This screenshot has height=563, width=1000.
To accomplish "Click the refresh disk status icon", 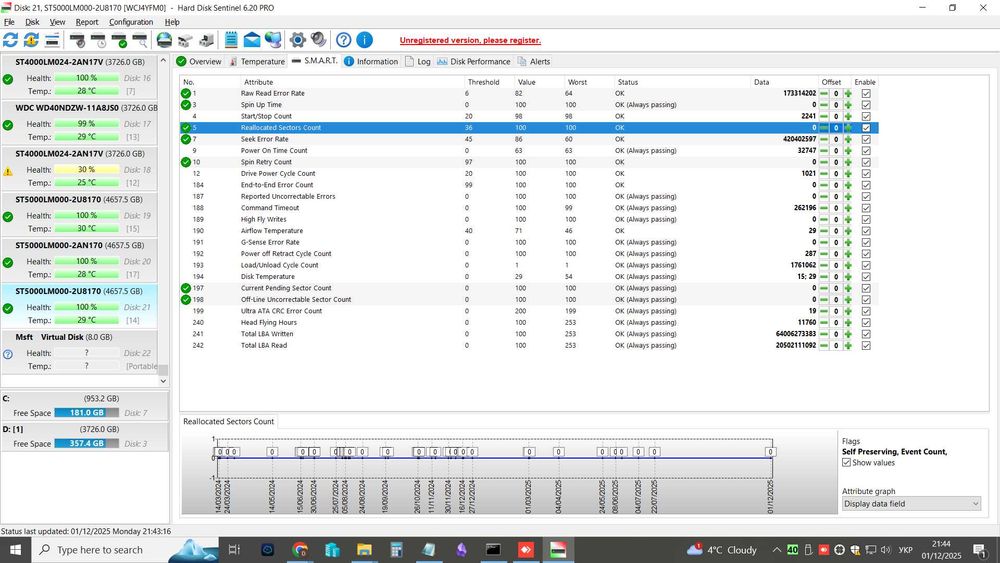I will pyautogui.click(x=11, y=41).
